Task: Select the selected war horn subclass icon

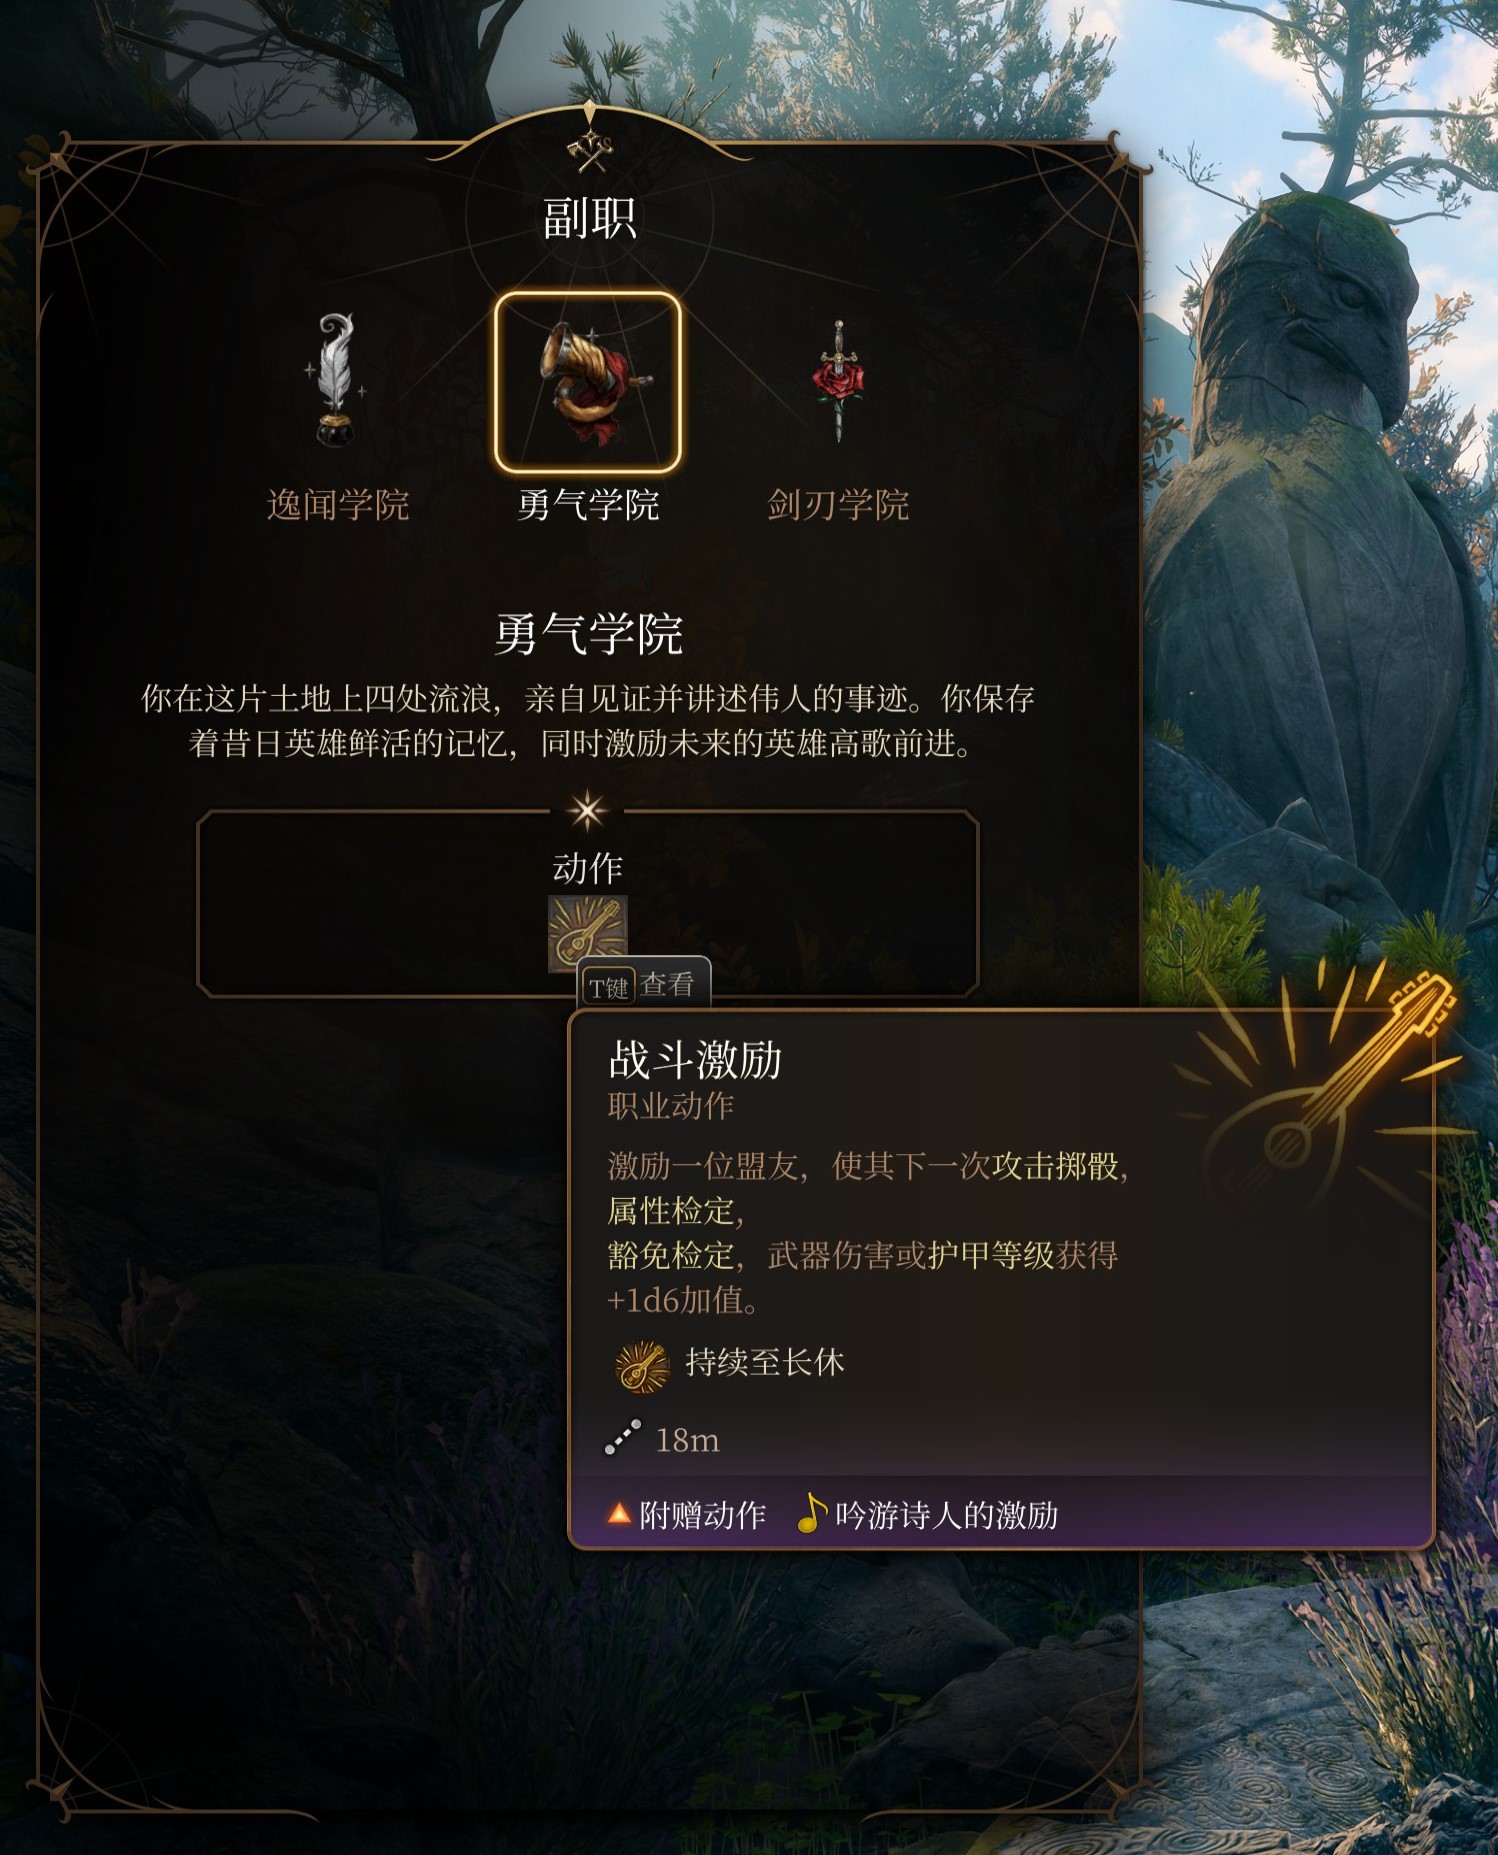Action: [x=588, y=382]
